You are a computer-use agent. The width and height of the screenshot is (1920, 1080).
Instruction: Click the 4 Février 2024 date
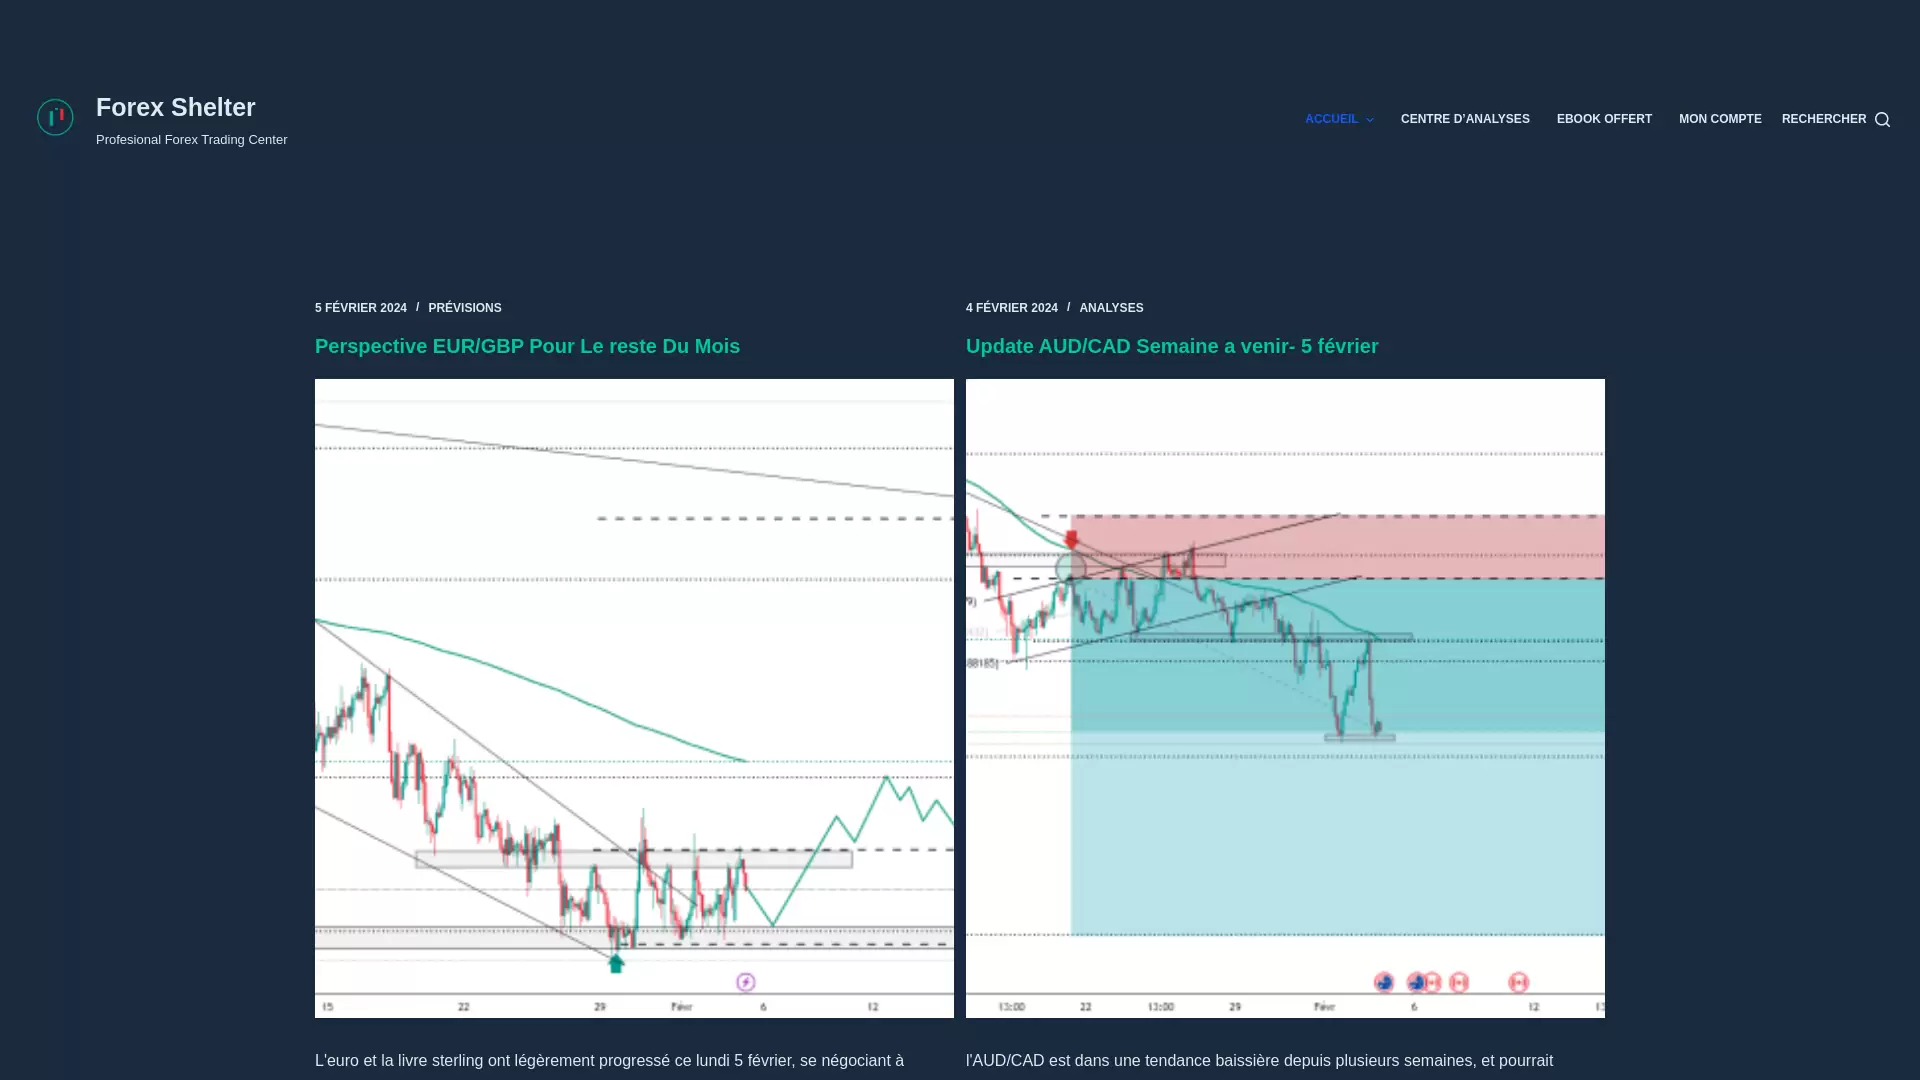[1011, 308]
